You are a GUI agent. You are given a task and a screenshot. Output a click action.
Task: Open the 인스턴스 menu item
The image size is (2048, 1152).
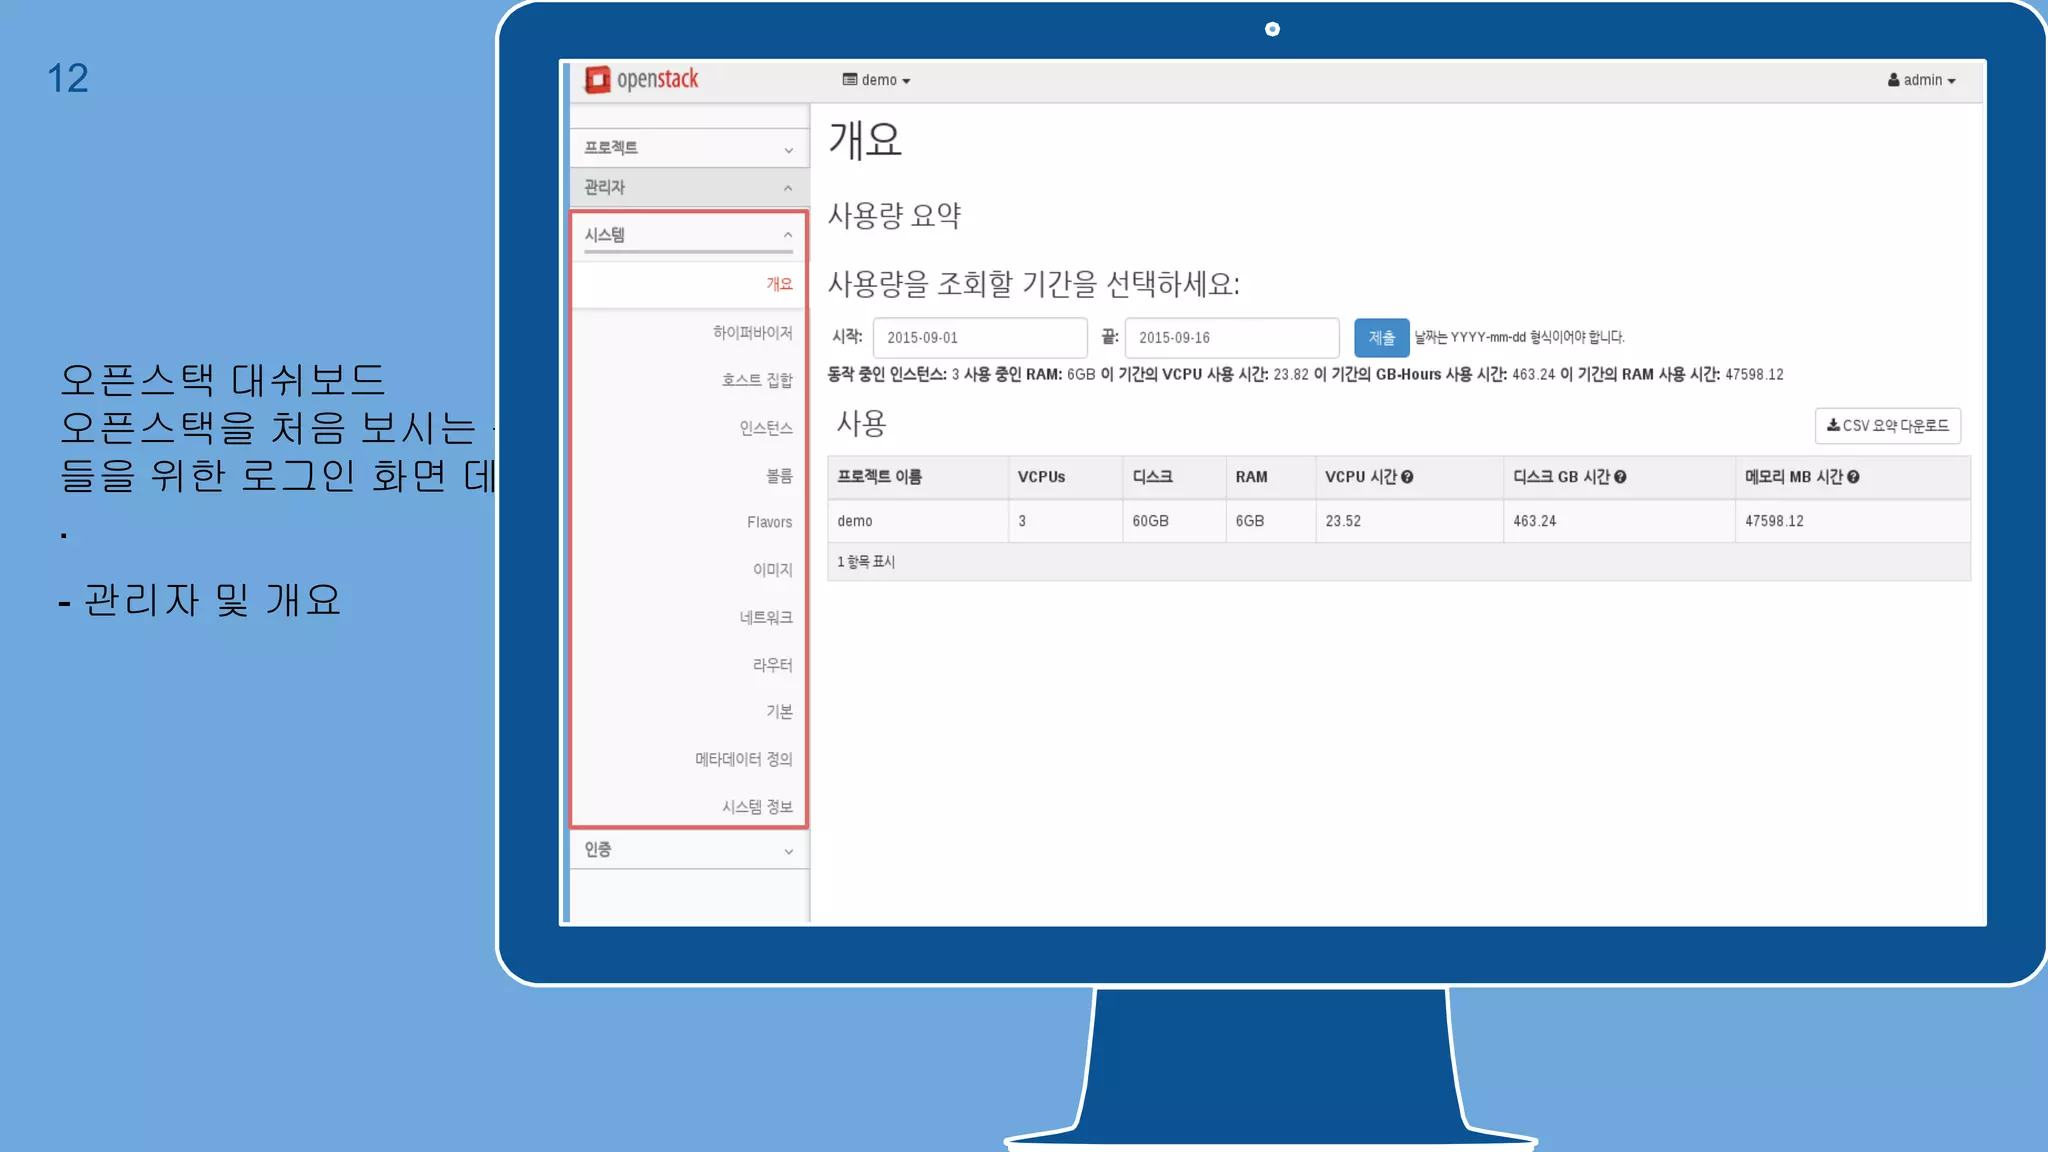[765, 428]
